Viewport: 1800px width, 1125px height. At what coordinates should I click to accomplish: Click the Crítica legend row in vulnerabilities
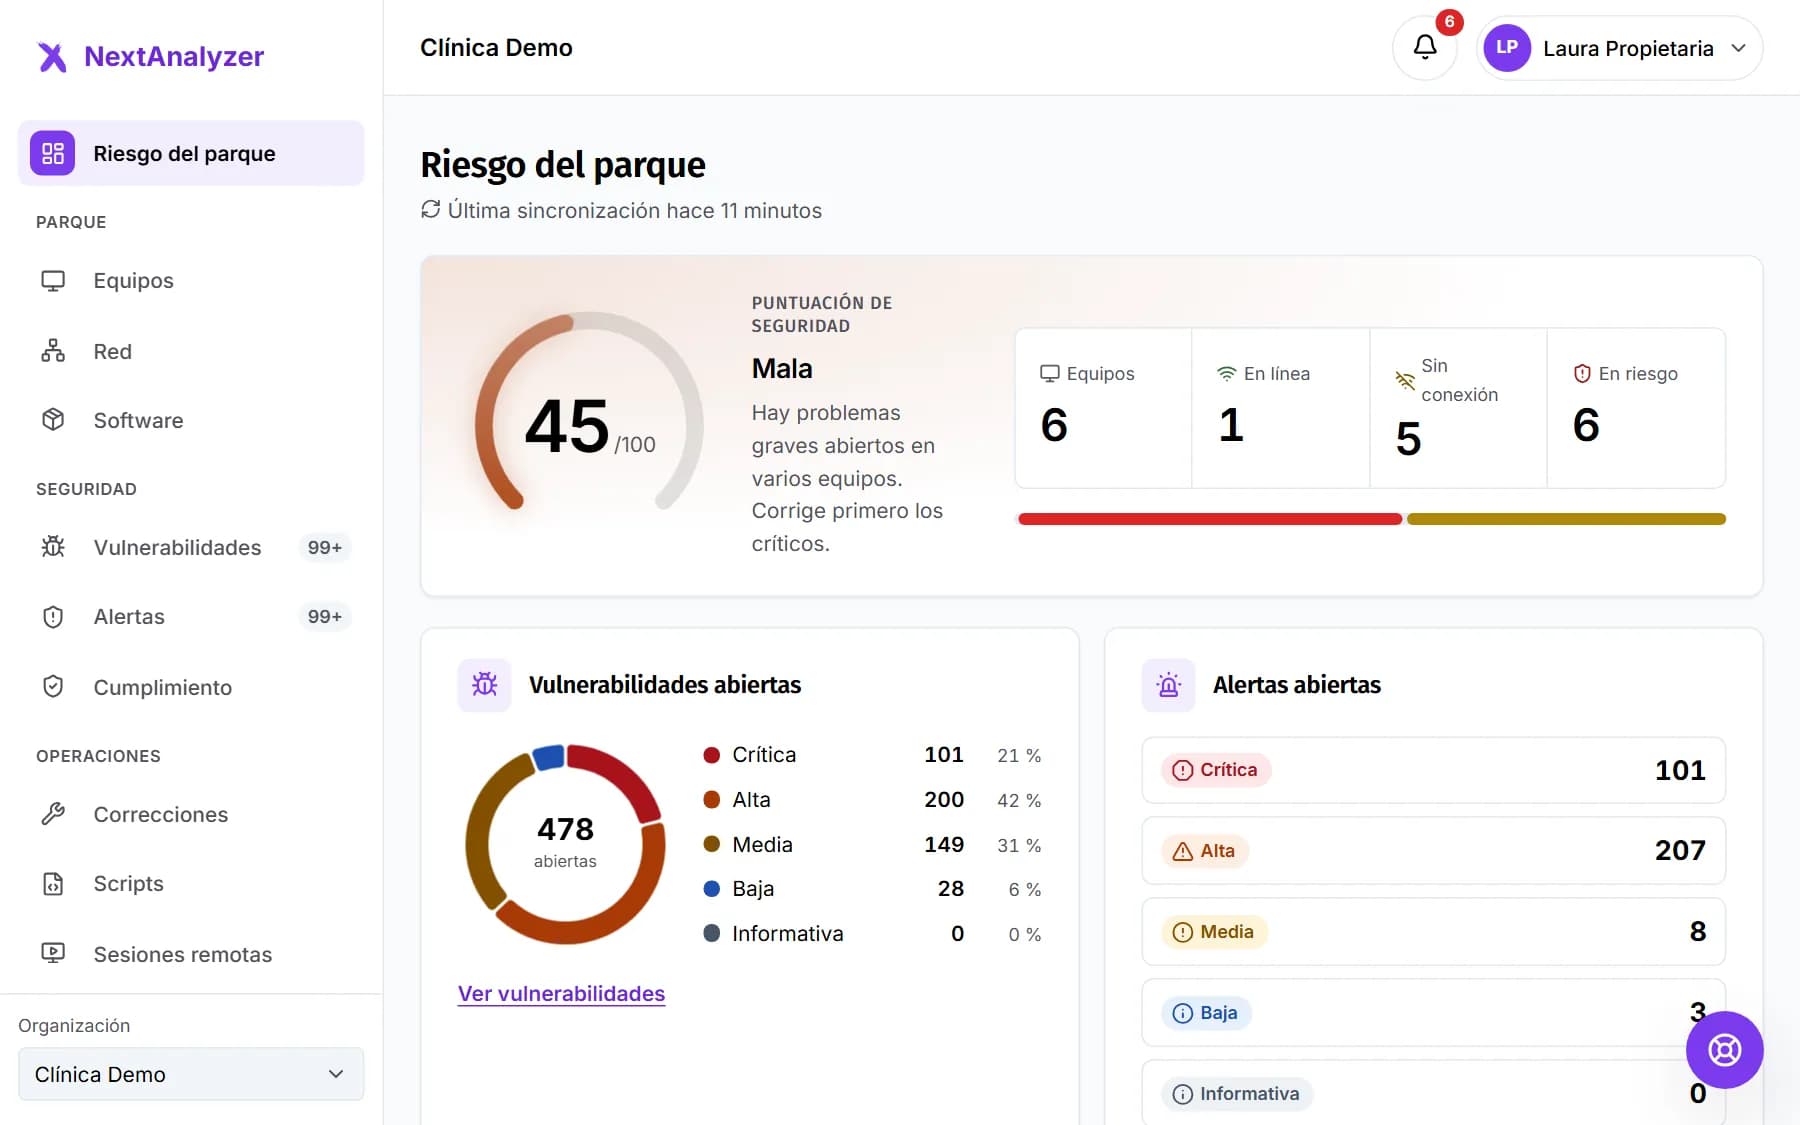pos(872,755)
